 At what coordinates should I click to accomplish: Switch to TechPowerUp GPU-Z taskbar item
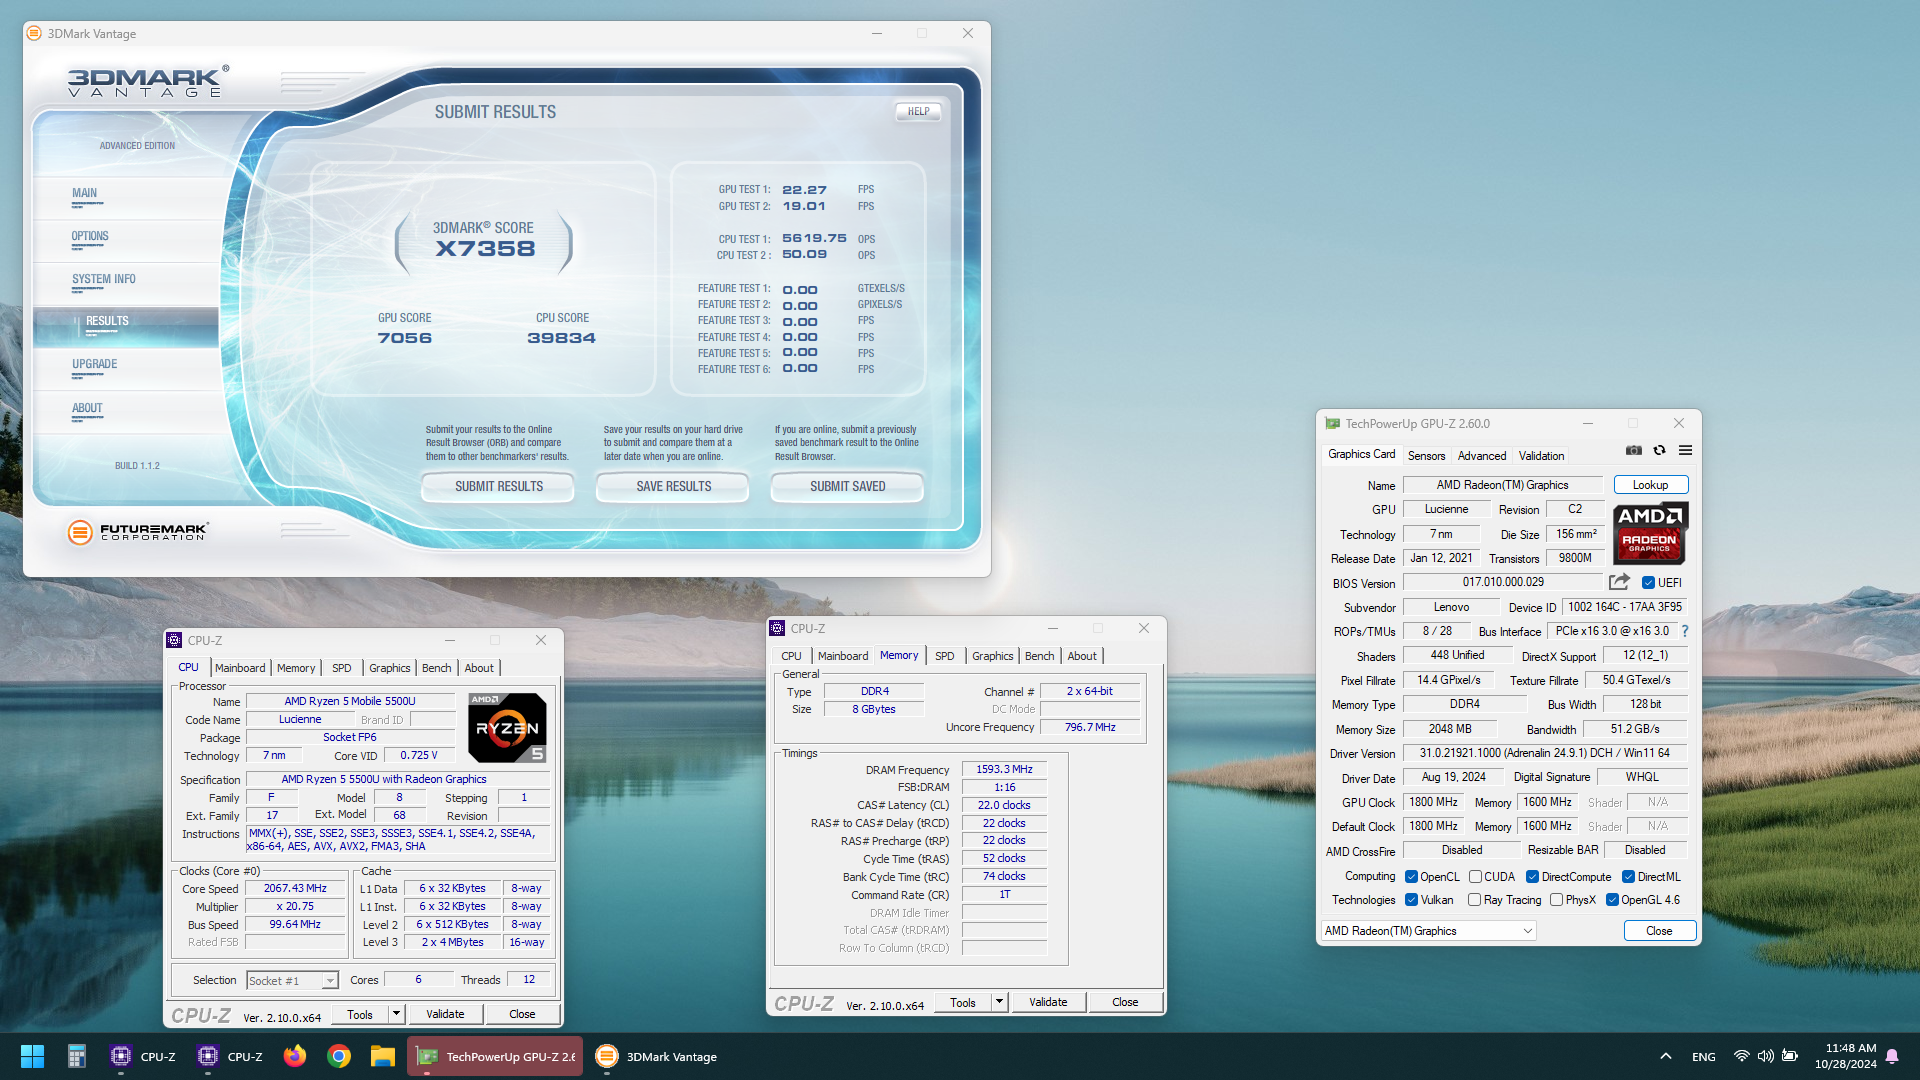click(495, 1056)
